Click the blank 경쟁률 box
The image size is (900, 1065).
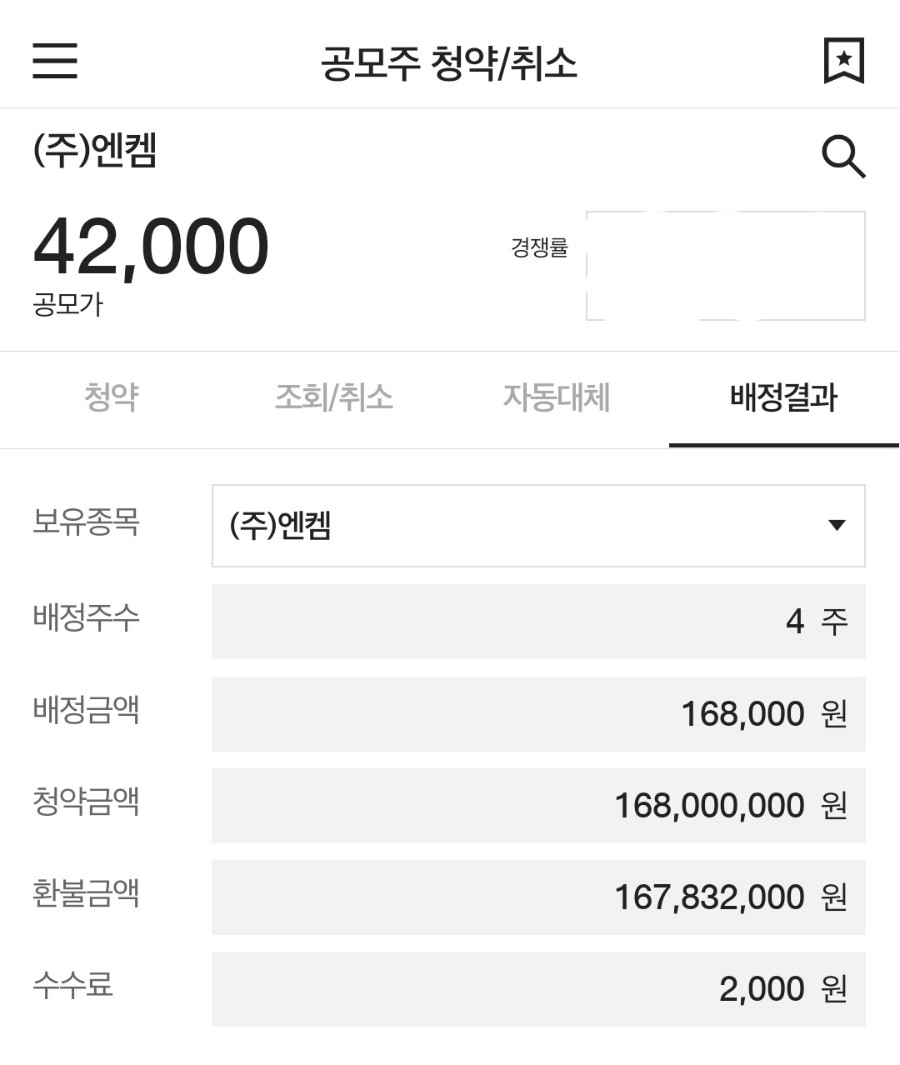pyautogui.click(x=725, y=266)
